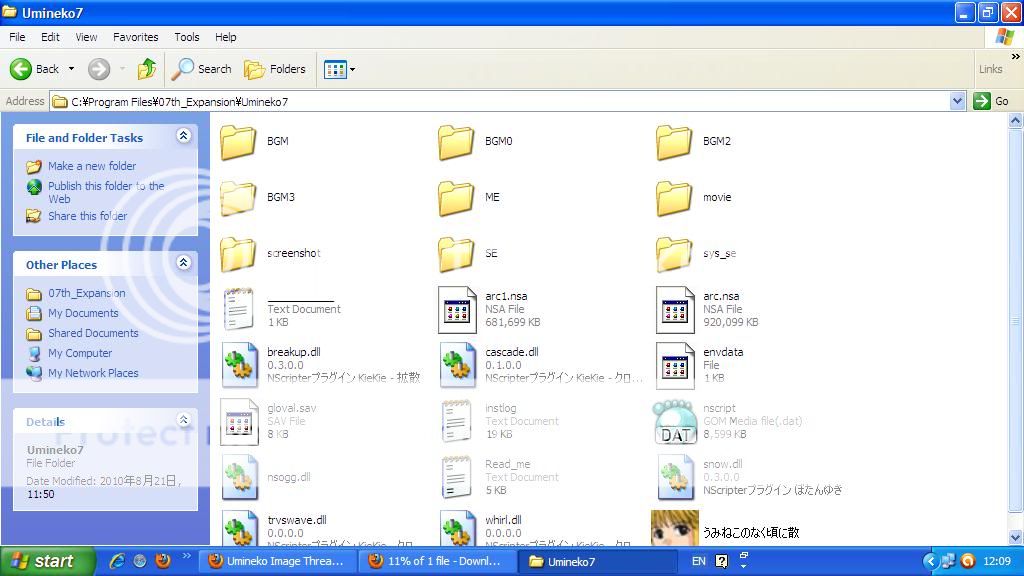Click the EN language bar indicator

(699, 561)
